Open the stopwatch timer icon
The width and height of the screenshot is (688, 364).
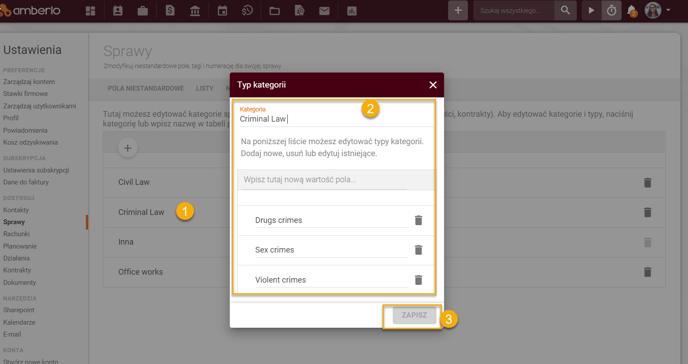(611, 10)
